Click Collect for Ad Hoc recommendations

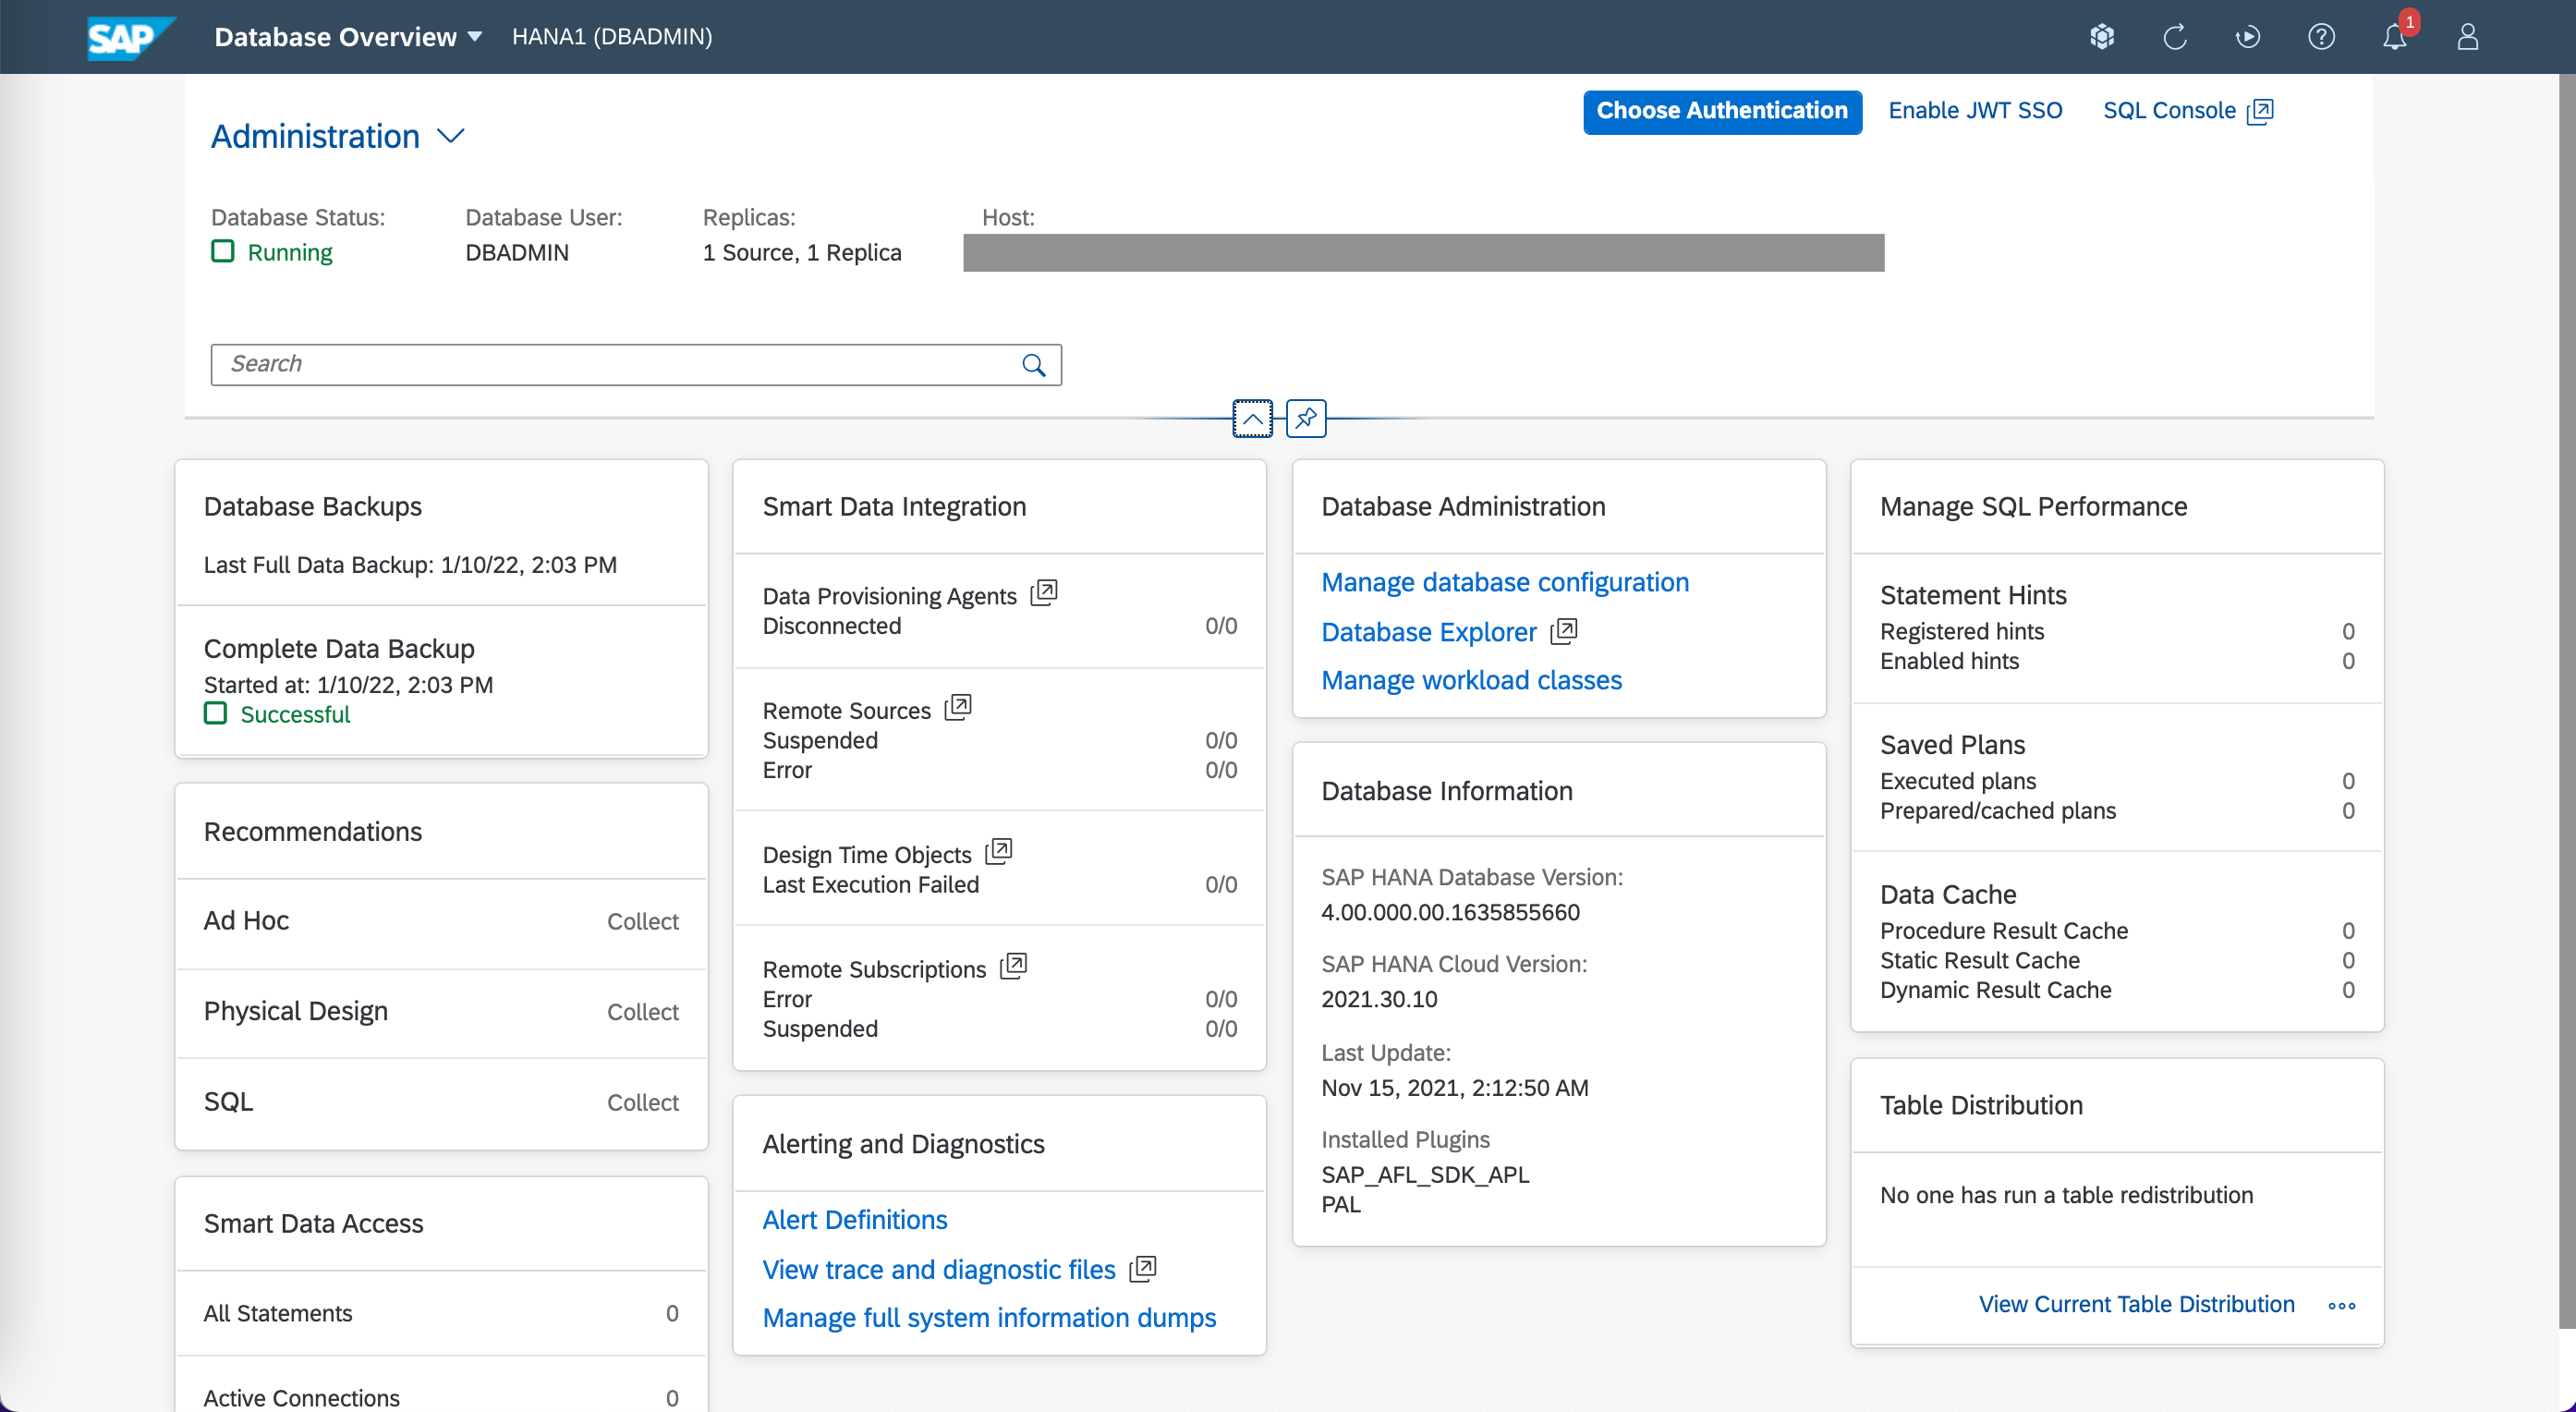[x=643, y=921]
